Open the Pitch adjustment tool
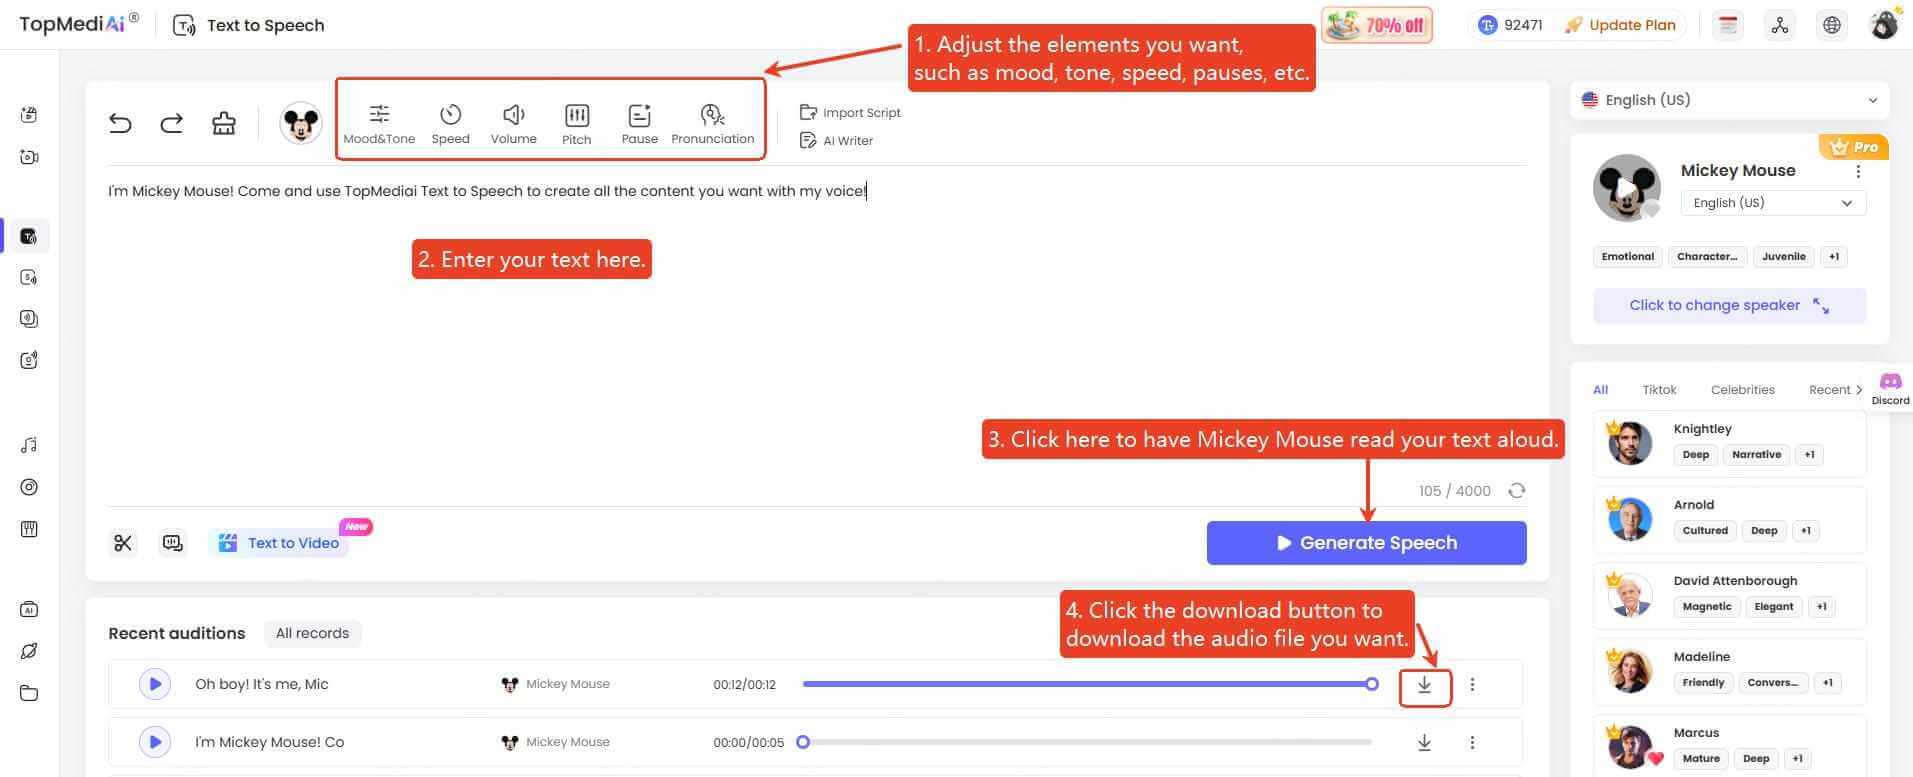This screenshot has height=777, width=1913. (x=577, y=124)
